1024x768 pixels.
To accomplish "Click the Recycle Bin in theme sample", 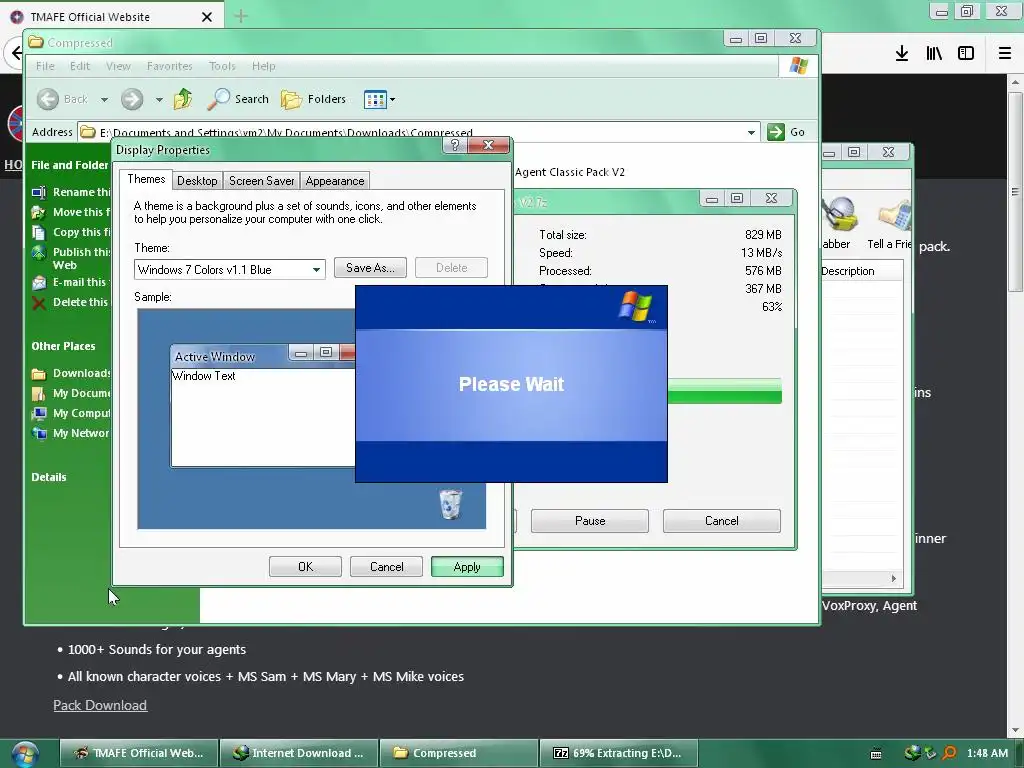I will point(450,504).
